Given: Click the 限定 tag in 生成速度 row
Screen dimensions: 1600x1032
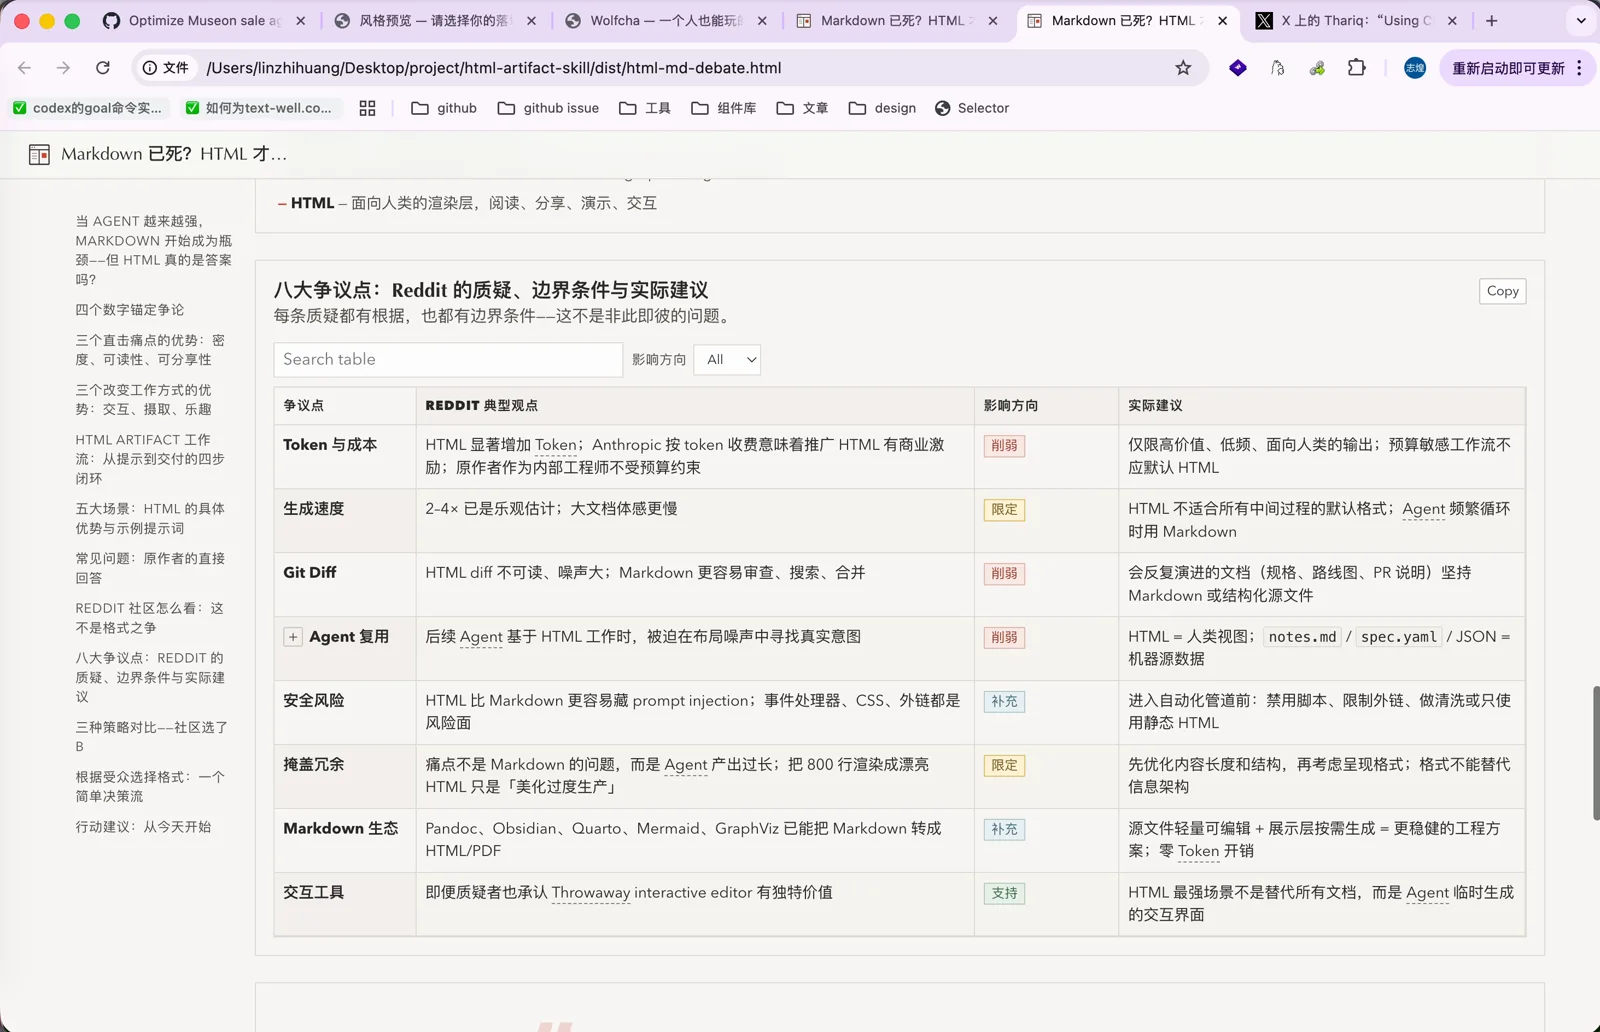Looking at the screenshot, I should 1004,510.
